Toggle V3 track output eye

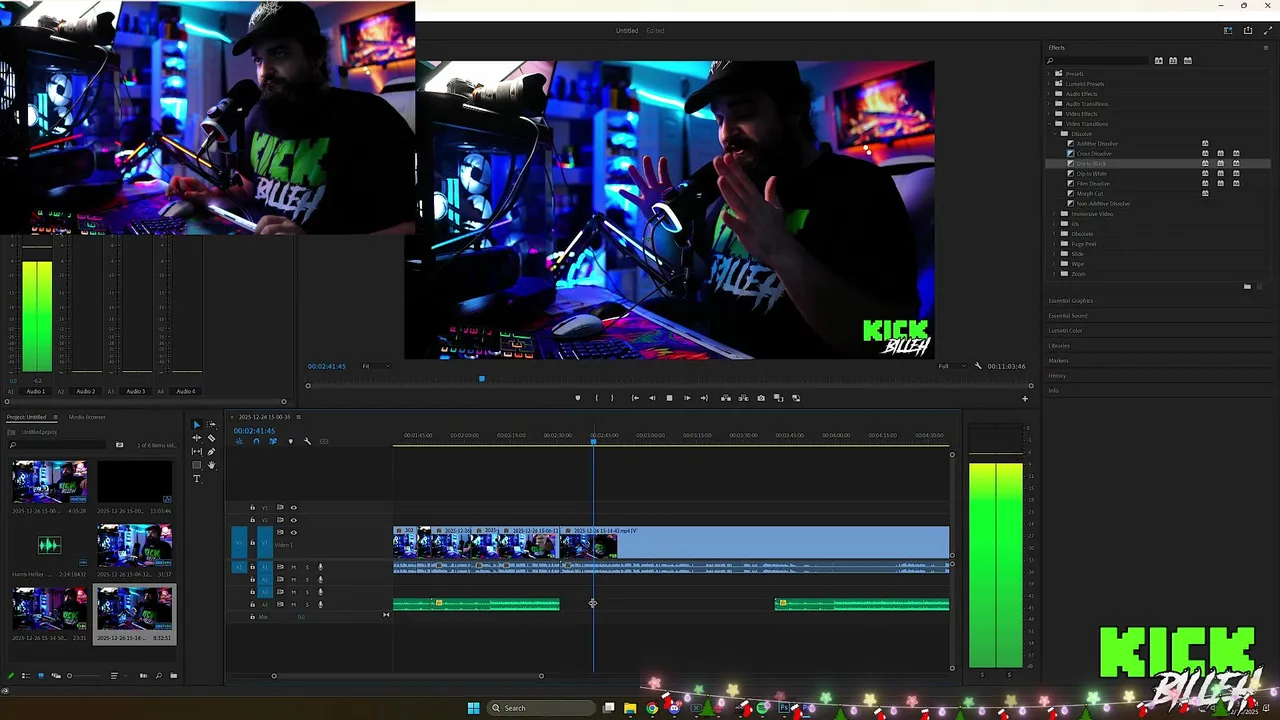pos(293,508)
